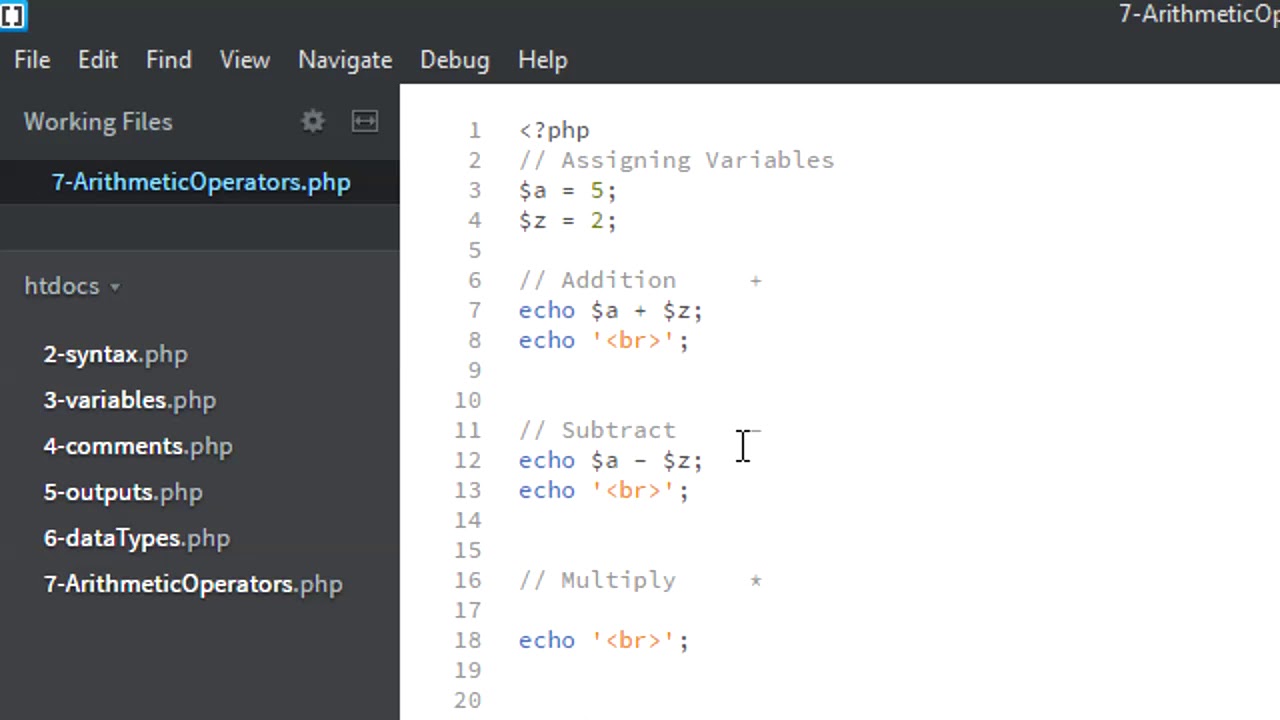Click line number 20 in the gutter
1280x720 pixels.
468,701
